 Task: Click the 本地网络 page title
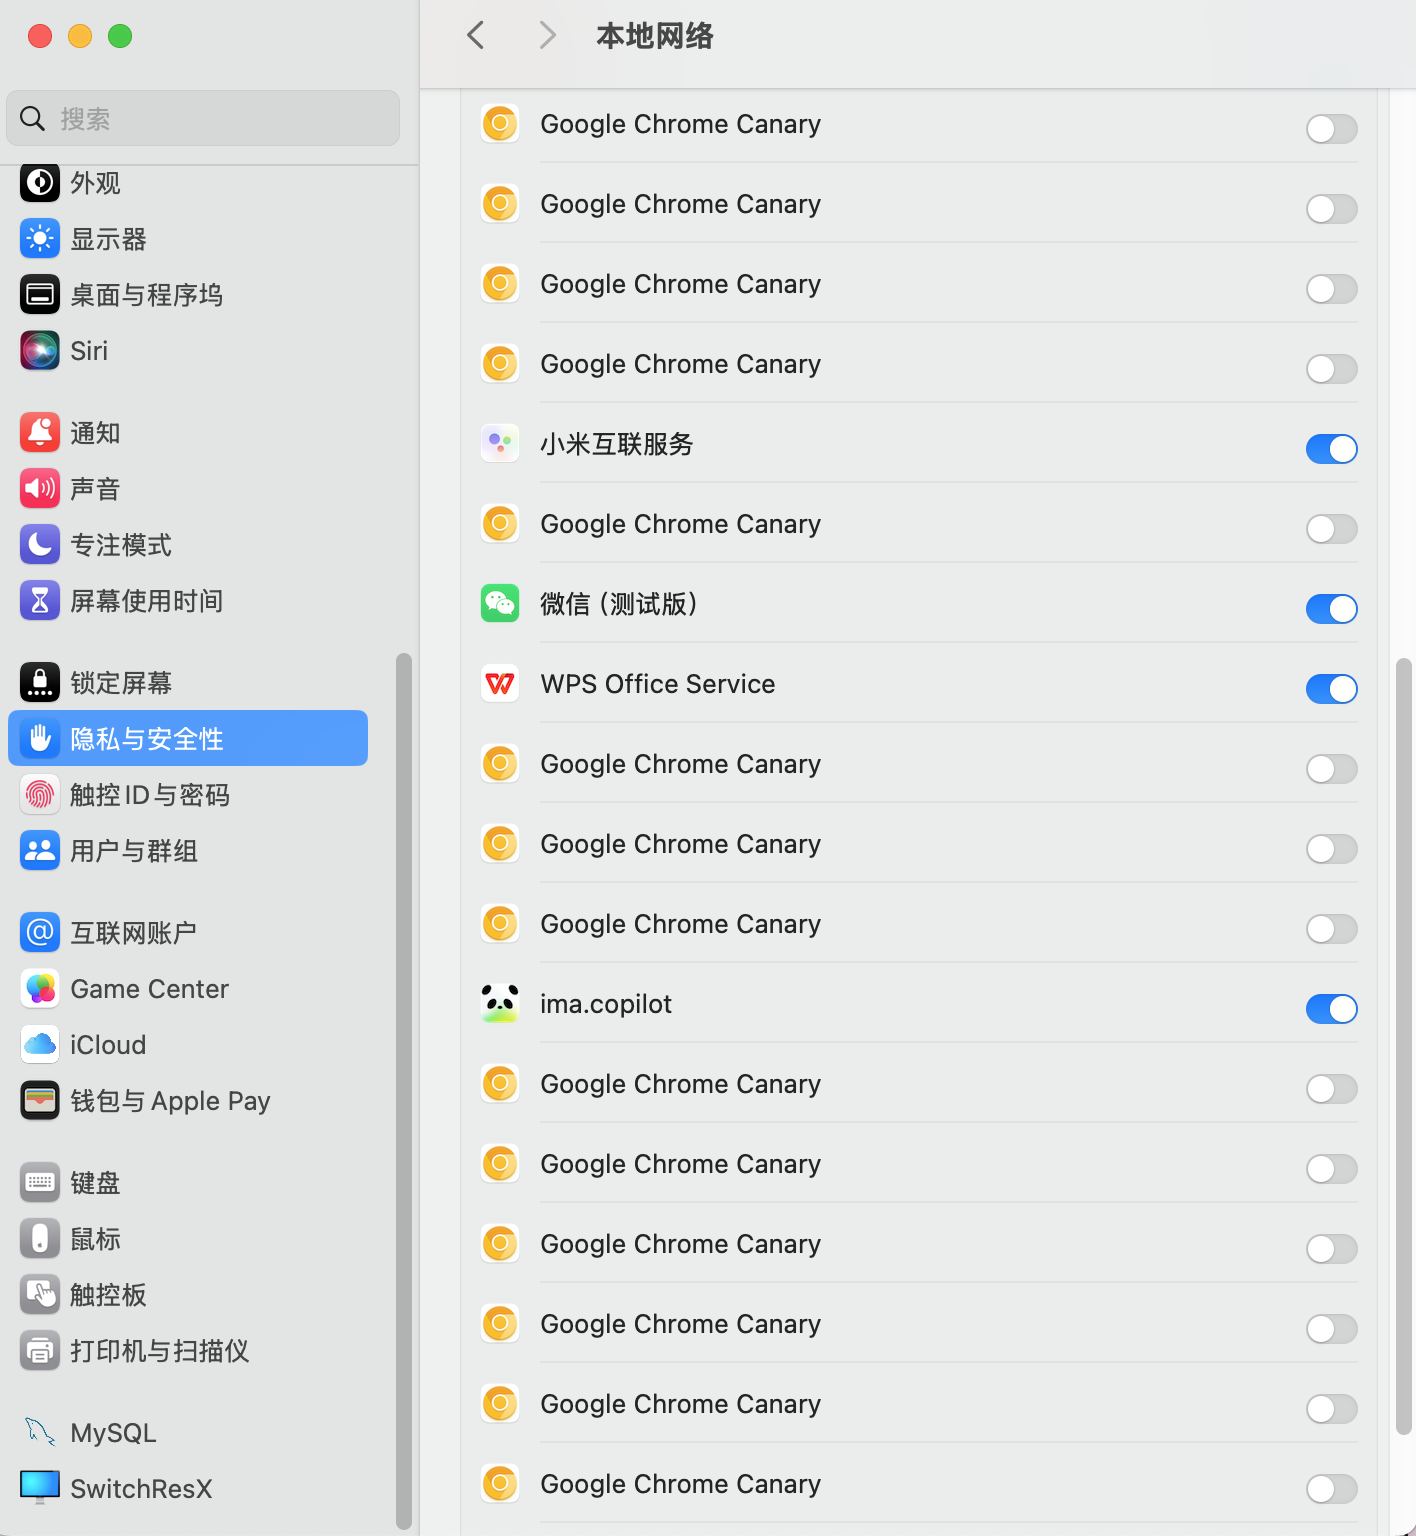[x=655, y=36]
